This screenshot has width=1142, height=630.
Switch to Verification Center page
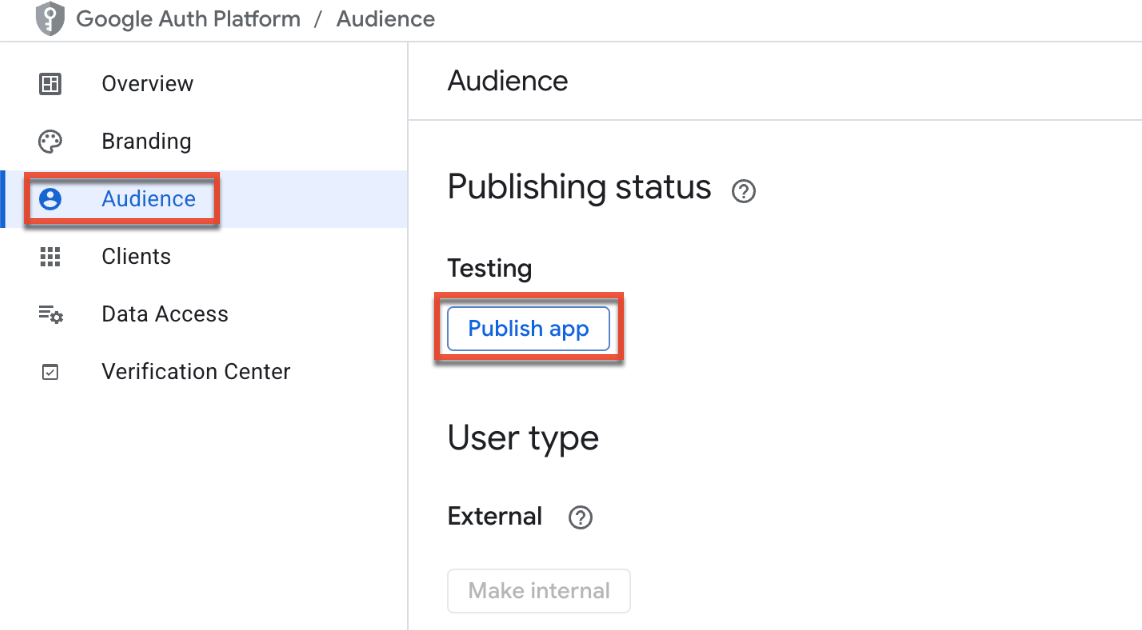(196, 372)
